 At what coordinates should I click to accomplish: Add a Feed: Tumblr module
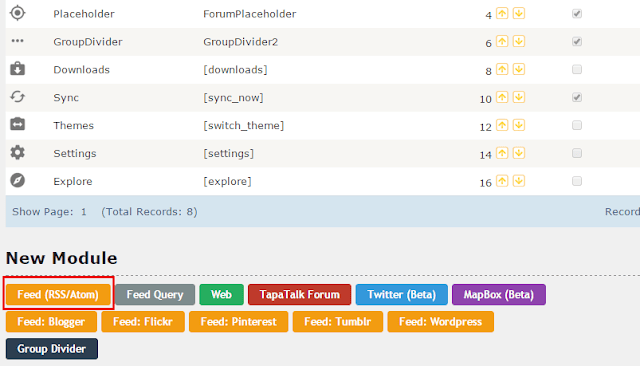click(338, 322)
